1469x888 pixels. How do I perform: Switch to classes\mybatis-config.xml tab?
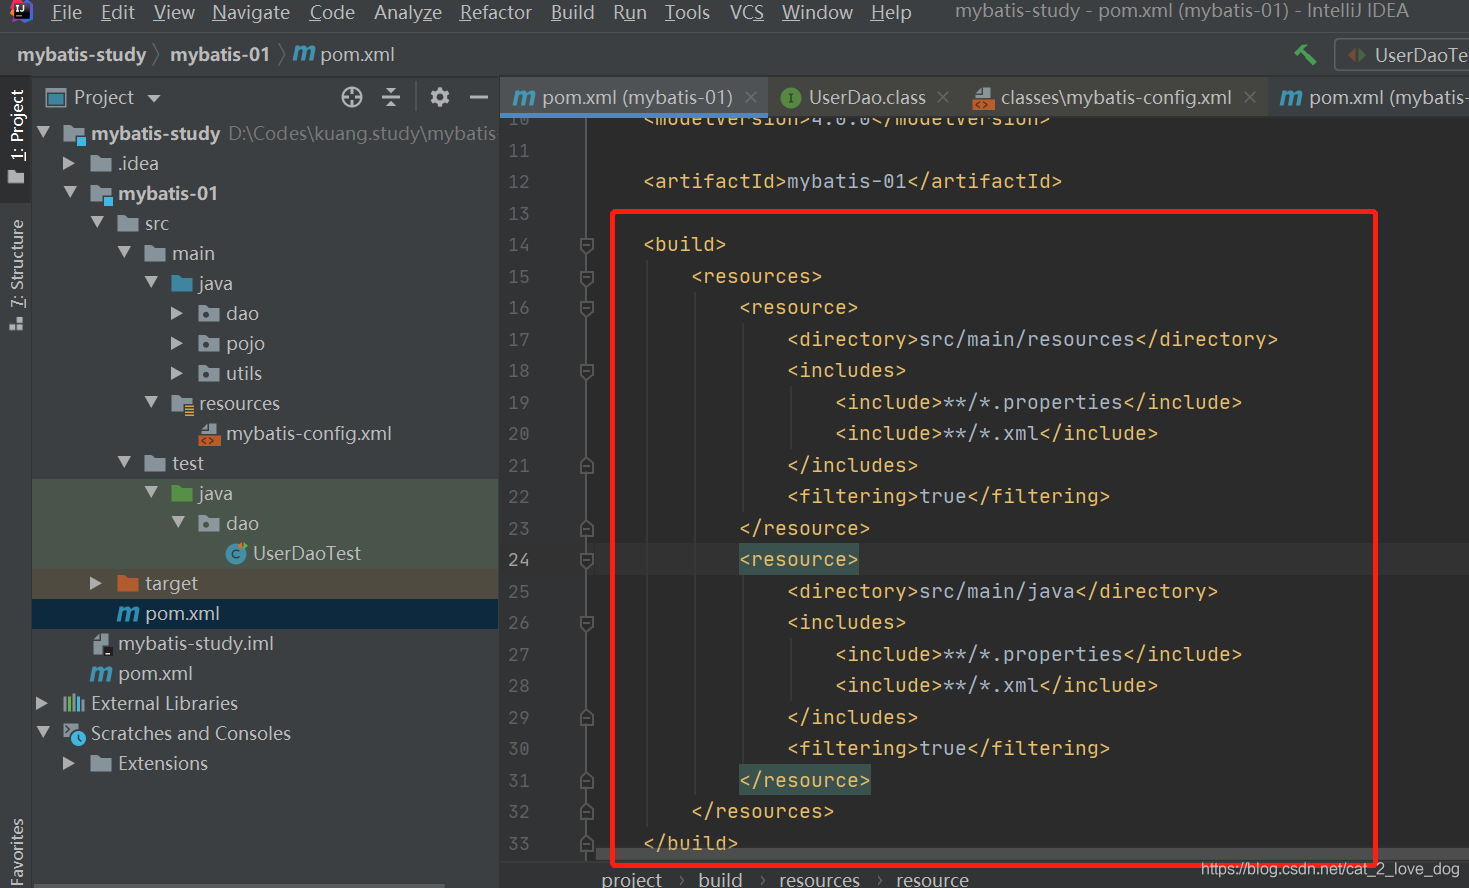coord(1115,98)
